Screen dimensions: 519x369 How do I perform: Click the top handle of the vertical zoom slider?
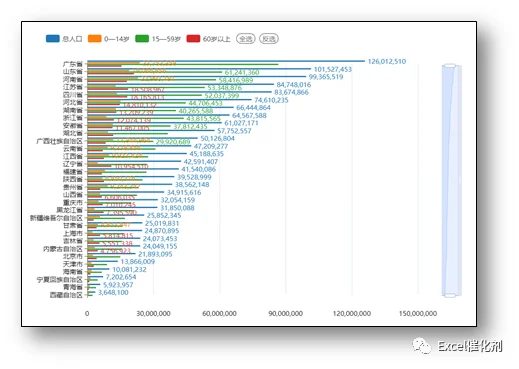click(450, 66)
